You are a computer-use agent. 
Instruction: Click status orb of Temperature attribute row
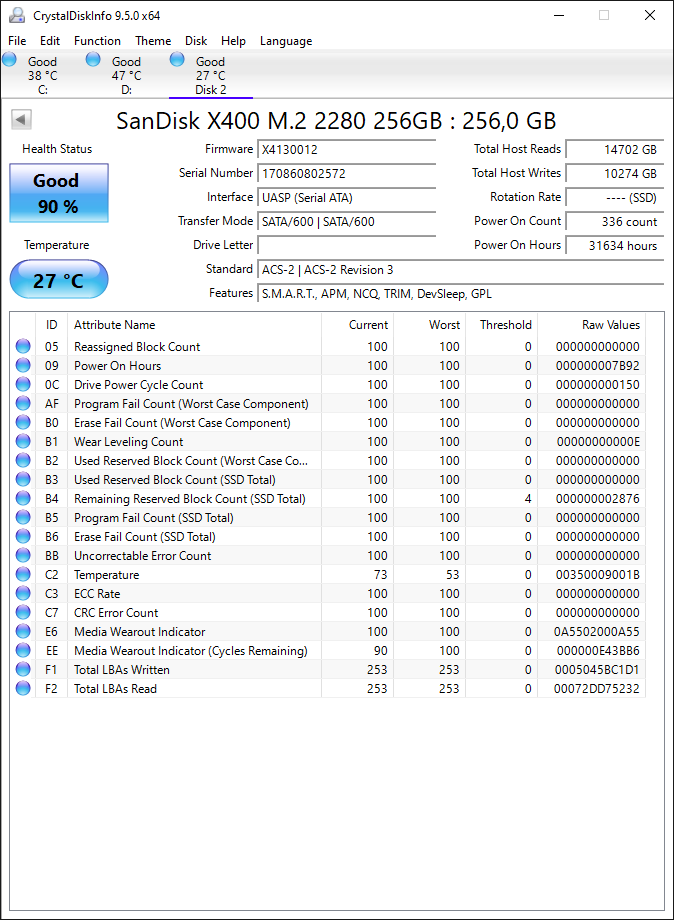click(23, 574)
